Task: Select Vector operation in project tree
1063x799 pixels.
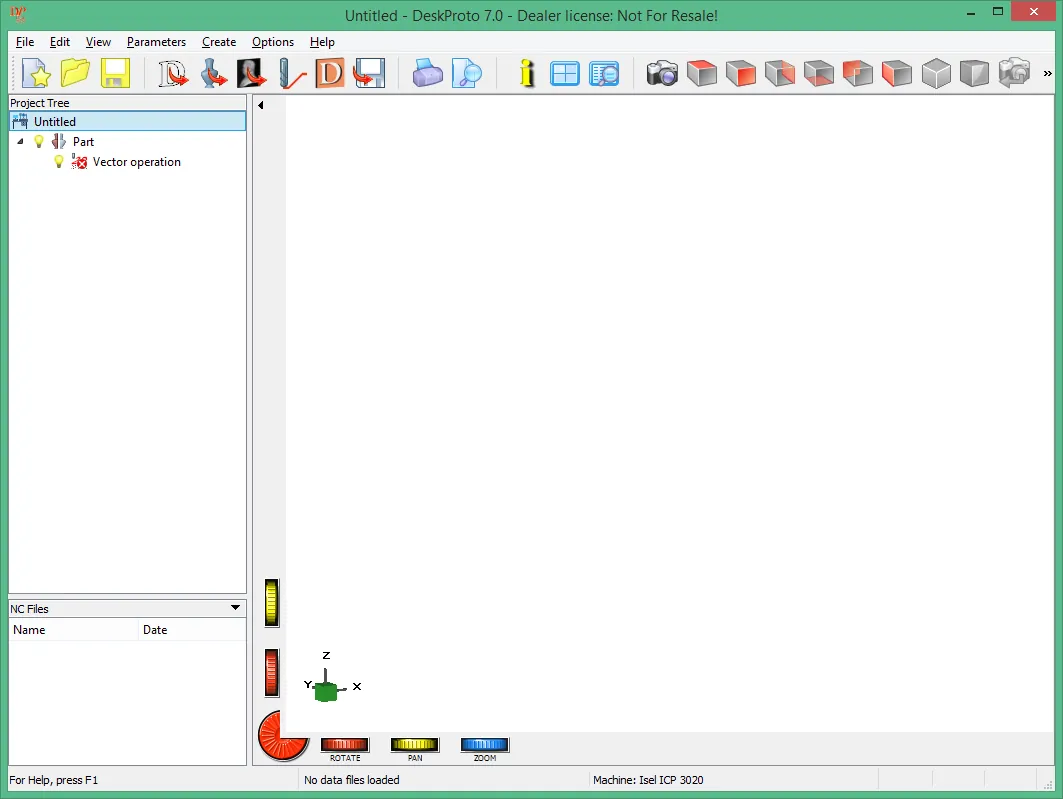Action: 136,162
